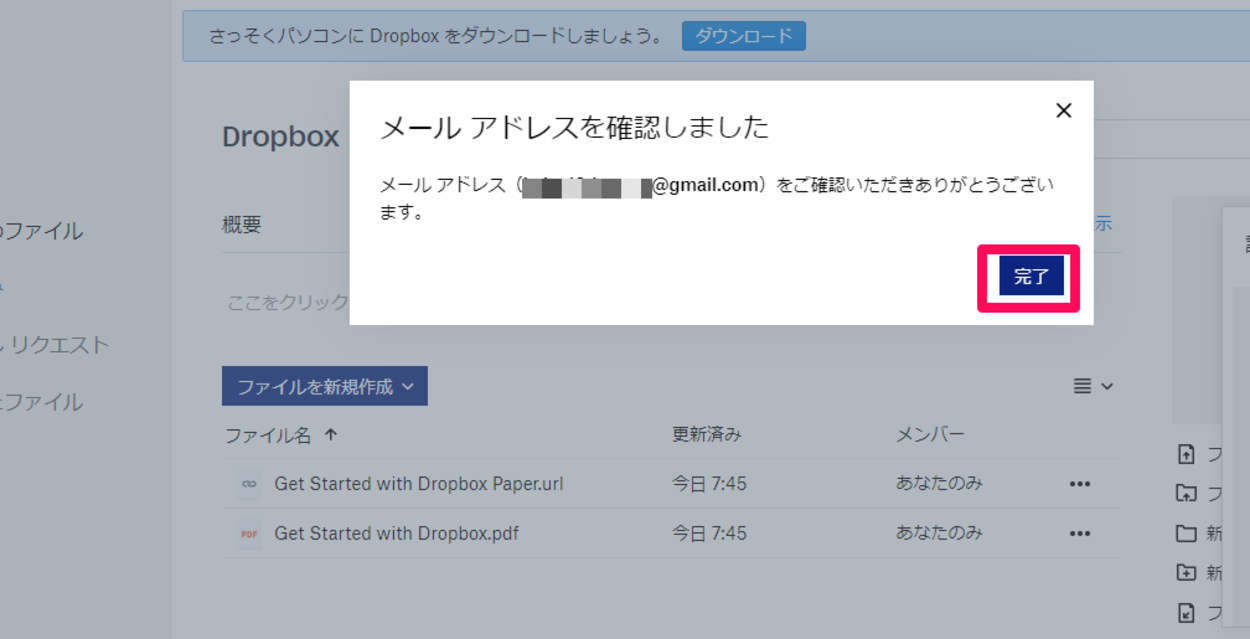Click the メール アドレスを確認しました dialog title
This screenshot has height=639, width=1250.
tap(575, 127)
